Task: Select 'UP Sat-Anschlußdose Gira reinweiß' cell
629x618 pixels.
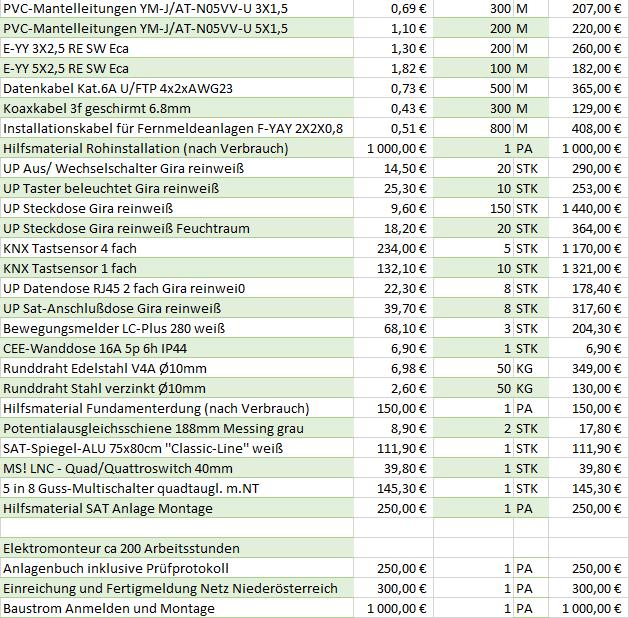Action: pyautogui.click(x=177, y=308)
